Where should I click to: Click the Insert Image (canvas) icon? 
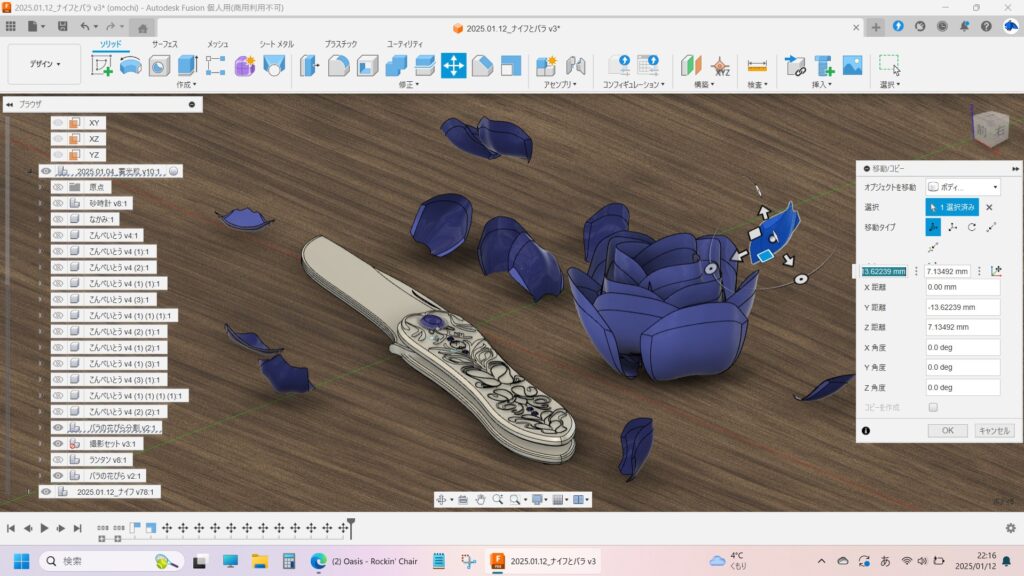click(x=852, y=66)
